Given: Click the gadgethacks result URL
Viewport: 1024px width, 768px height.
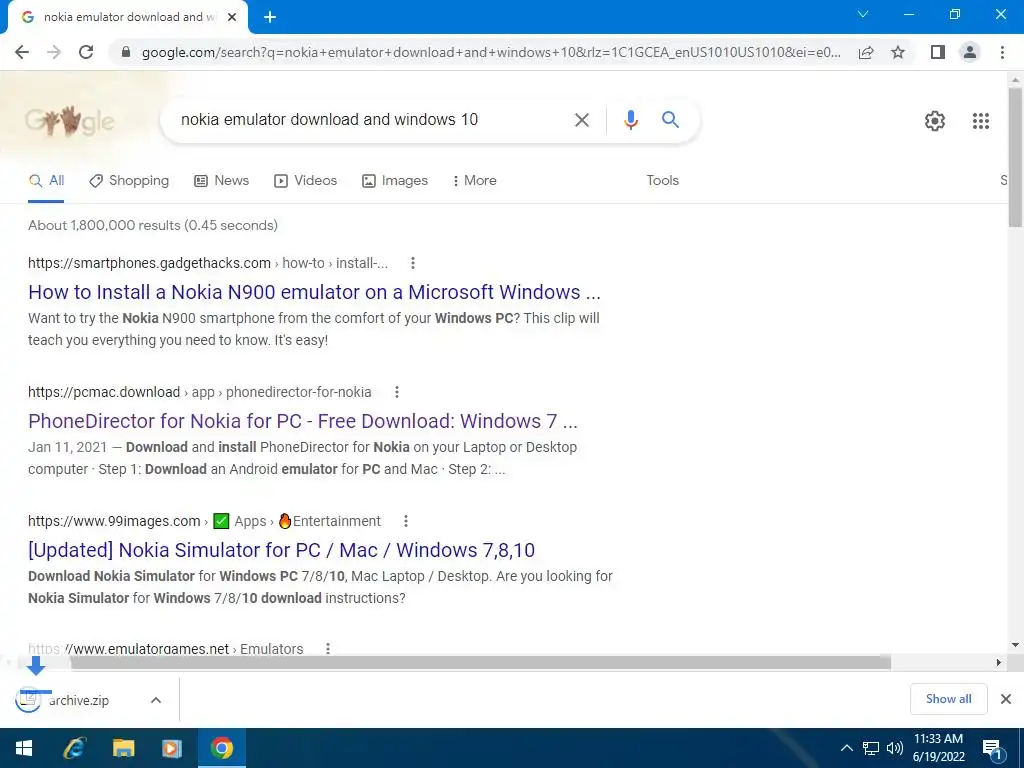Looking at the screenshot, I should tap(208, 263).
